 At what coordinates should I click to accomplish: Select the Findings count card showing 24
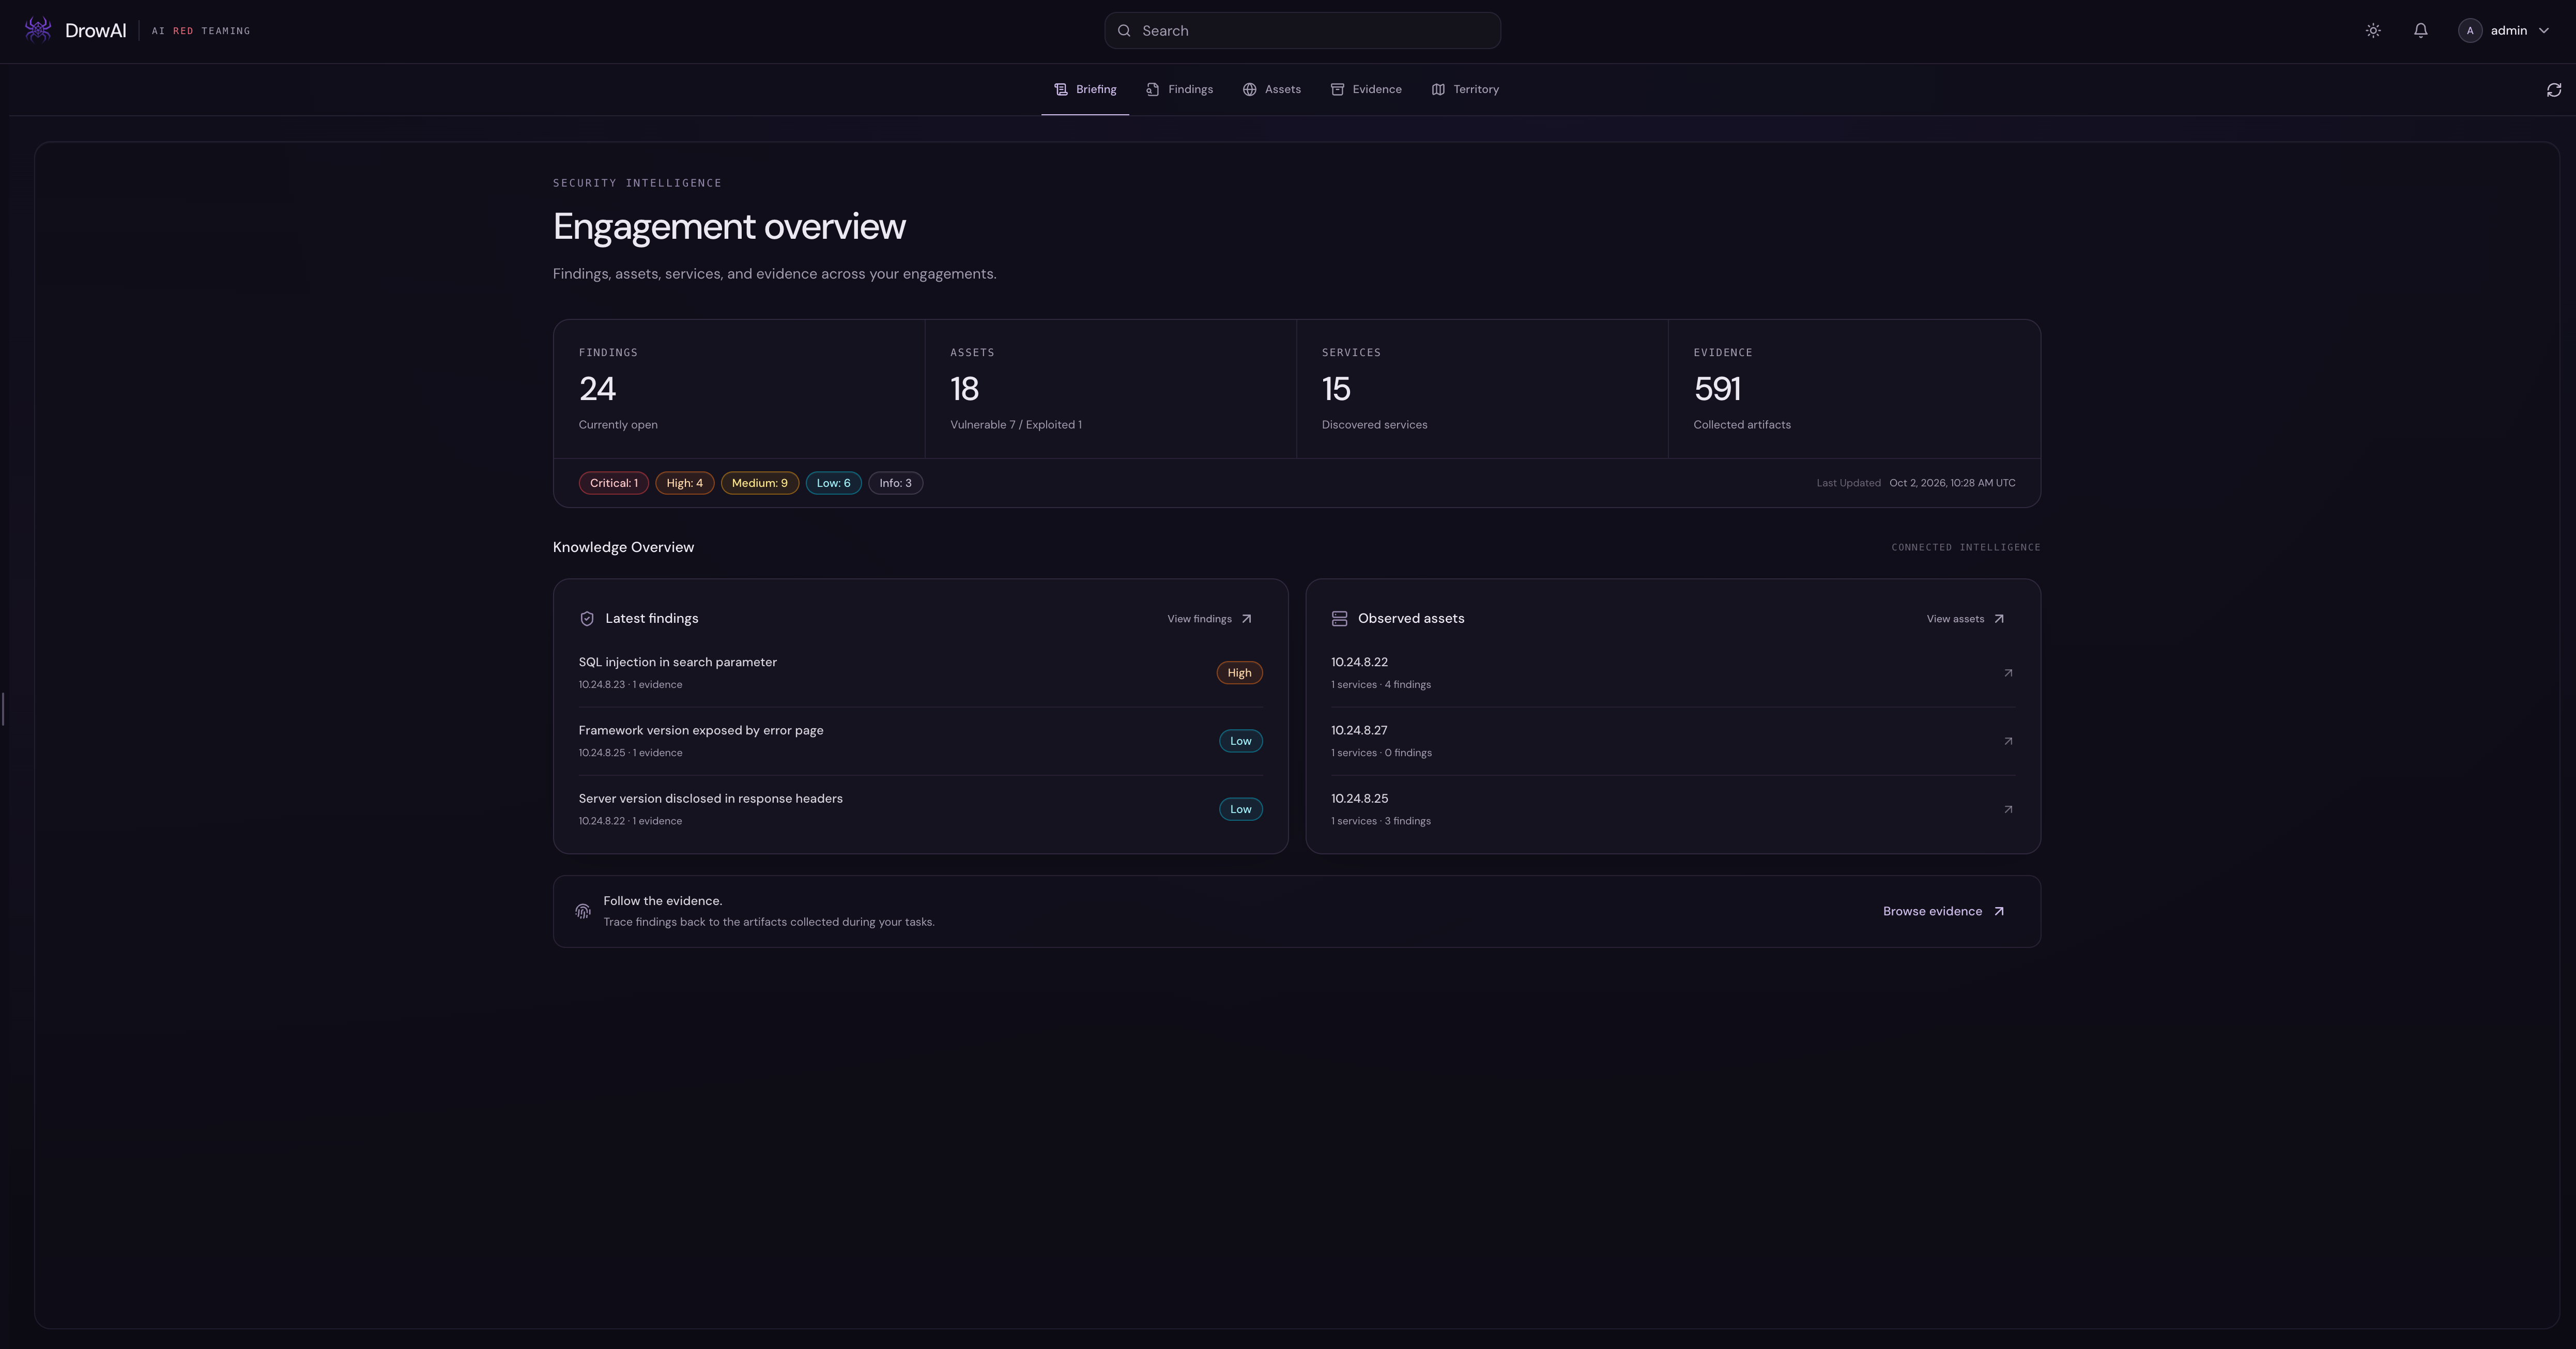(x=739, y=389)
